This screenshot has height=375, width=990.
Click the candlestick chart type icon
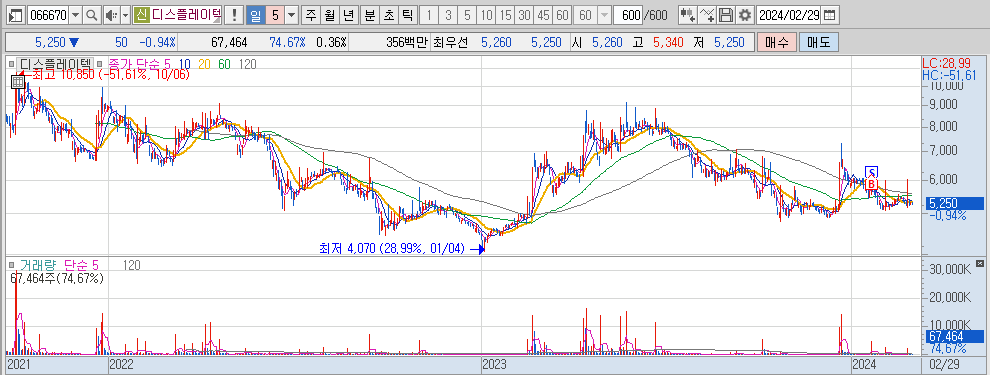point(688,15)
